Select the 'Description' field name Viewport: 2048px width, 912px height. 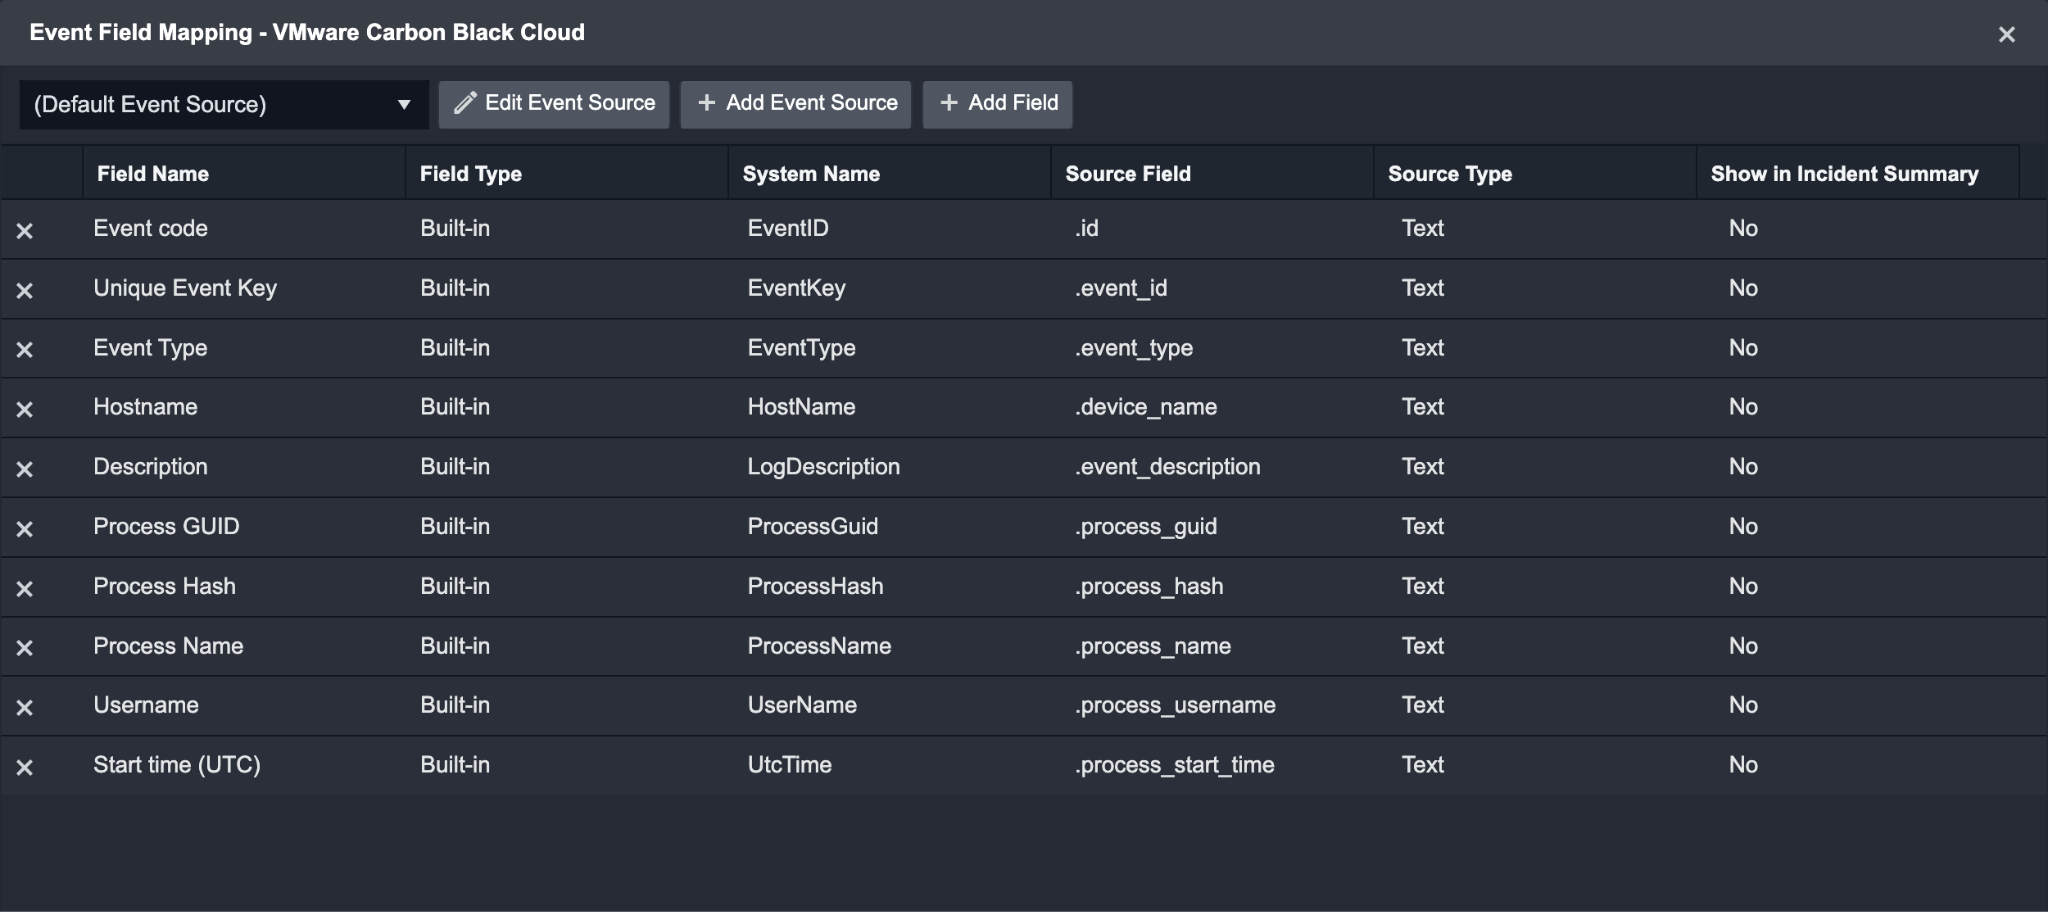(150, 467)
